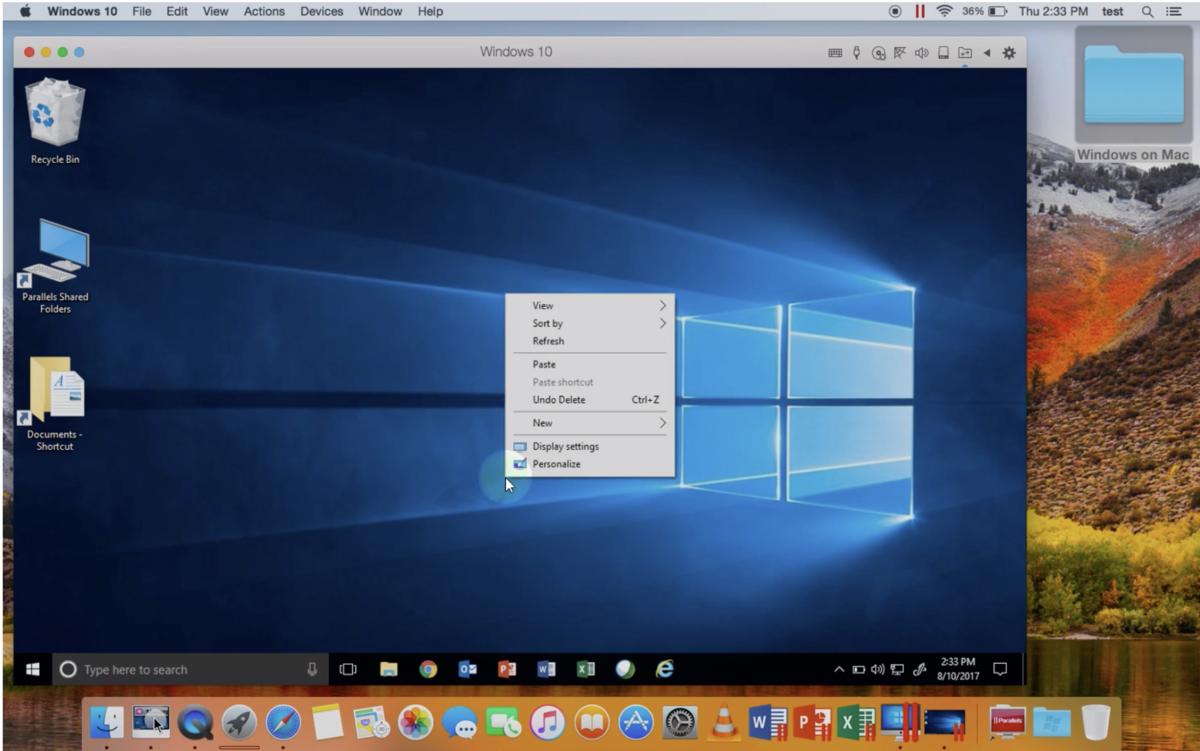Open Launchpad from the macOS Dock
1200x751 pixels.
[x=239, y=722]
